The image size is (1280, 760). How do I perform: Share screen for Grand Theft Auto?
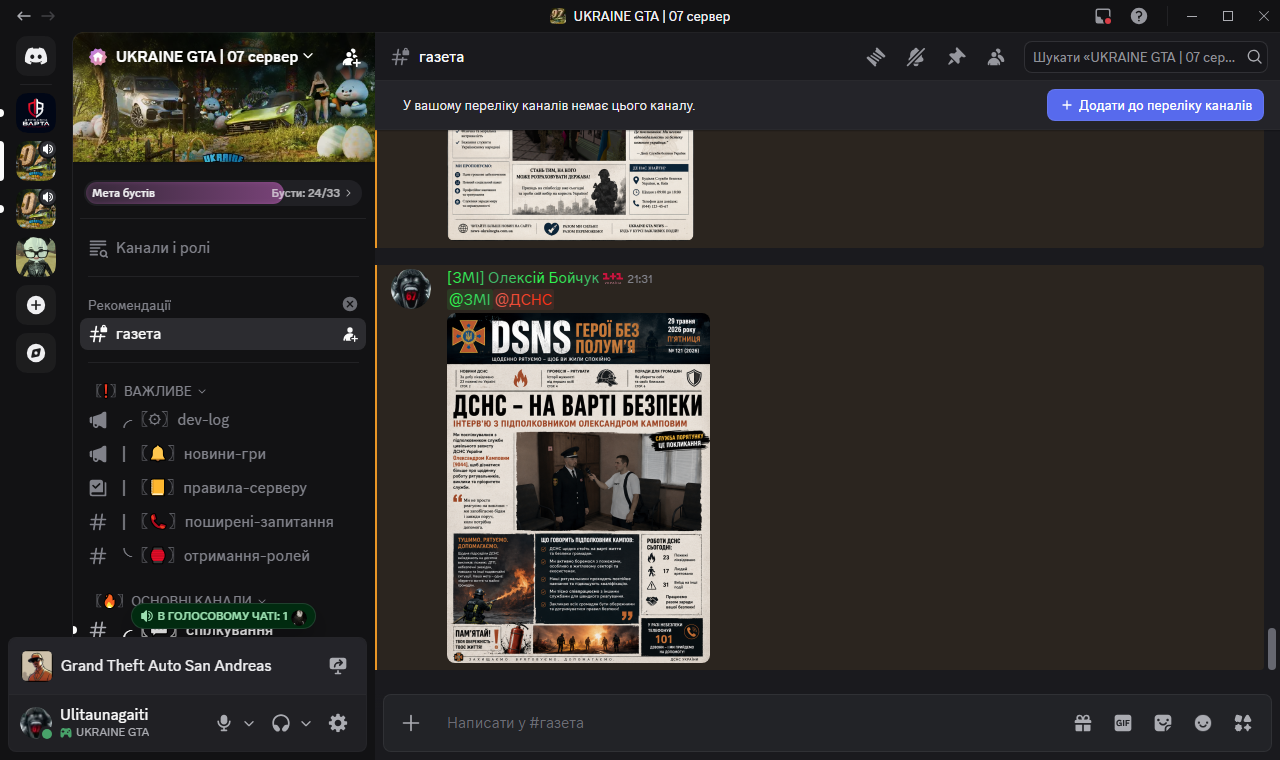click(337, 666)
